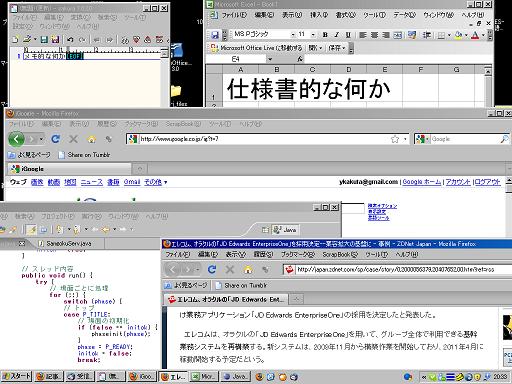Click the URL bar showing google.co.jp
Screen dimensions: 512x384
pyautogui.click(x=268, y=139)
